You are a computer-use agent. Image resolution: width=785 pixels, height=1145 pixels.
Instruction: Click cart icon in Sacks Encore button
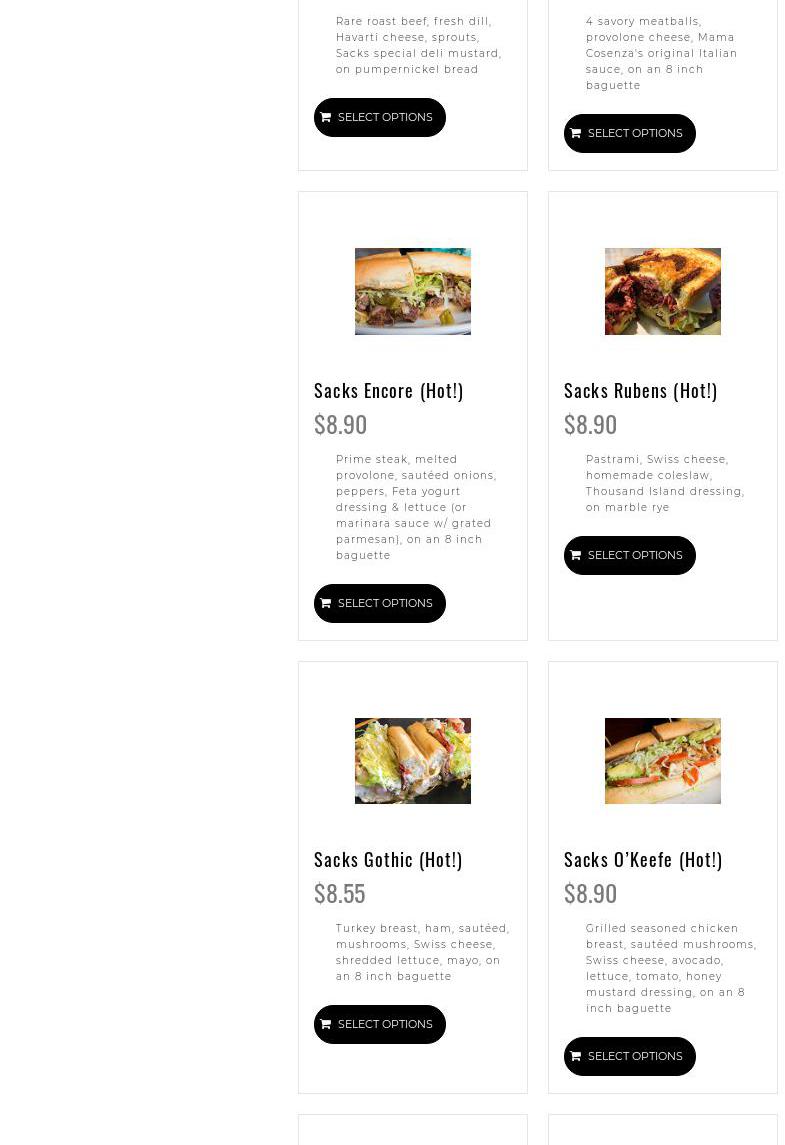click(326, 604)
